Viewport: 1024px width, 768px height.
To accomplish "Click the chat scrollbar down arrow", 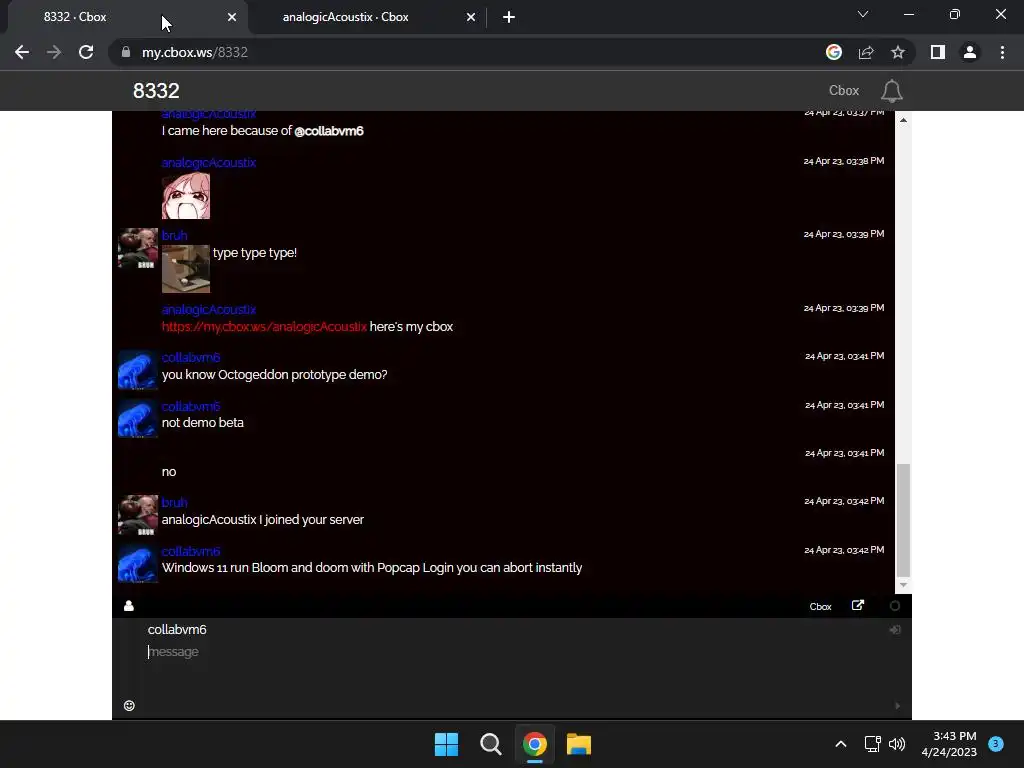I will point(903,585).
